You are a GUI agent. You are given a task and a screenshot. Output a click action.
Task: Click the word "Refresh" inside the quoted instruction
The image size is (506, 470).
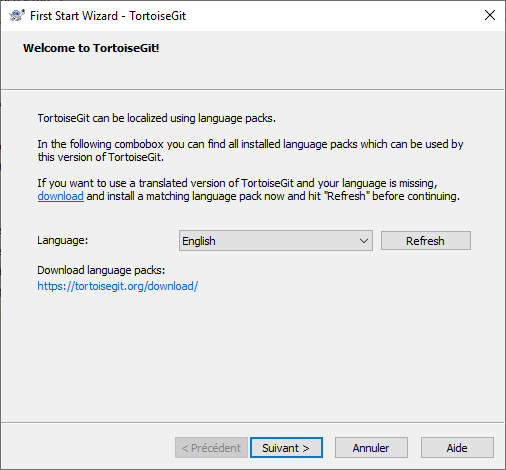[x=346, y=196]
